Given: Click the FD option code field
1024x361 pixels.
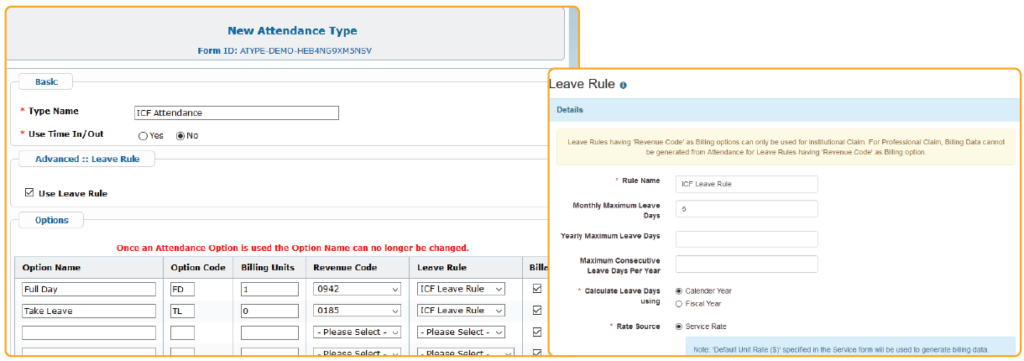Looking at the screenshot, I should [x=182, y=289].
